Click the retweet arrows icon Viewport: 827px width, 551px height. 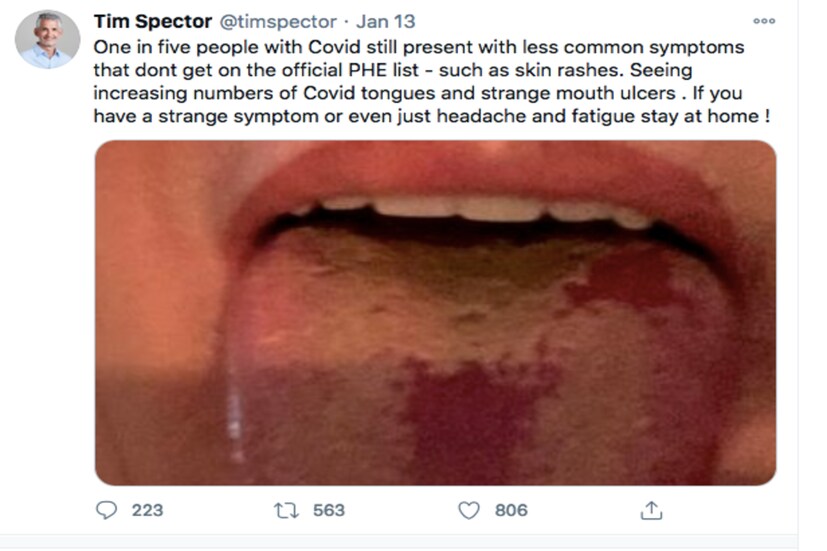tap(286, 510)
